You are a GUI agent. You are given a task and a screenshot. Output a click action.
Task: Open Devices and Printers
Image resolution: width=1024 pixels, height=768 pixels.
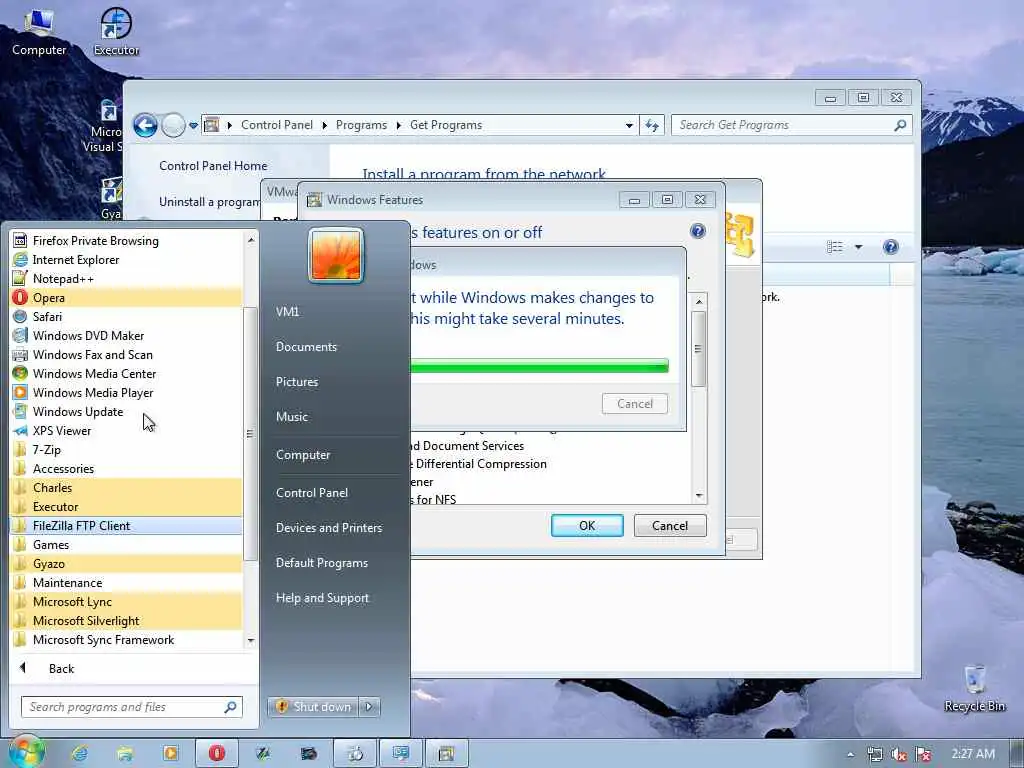pyautogui.click(x=329, y=528)
